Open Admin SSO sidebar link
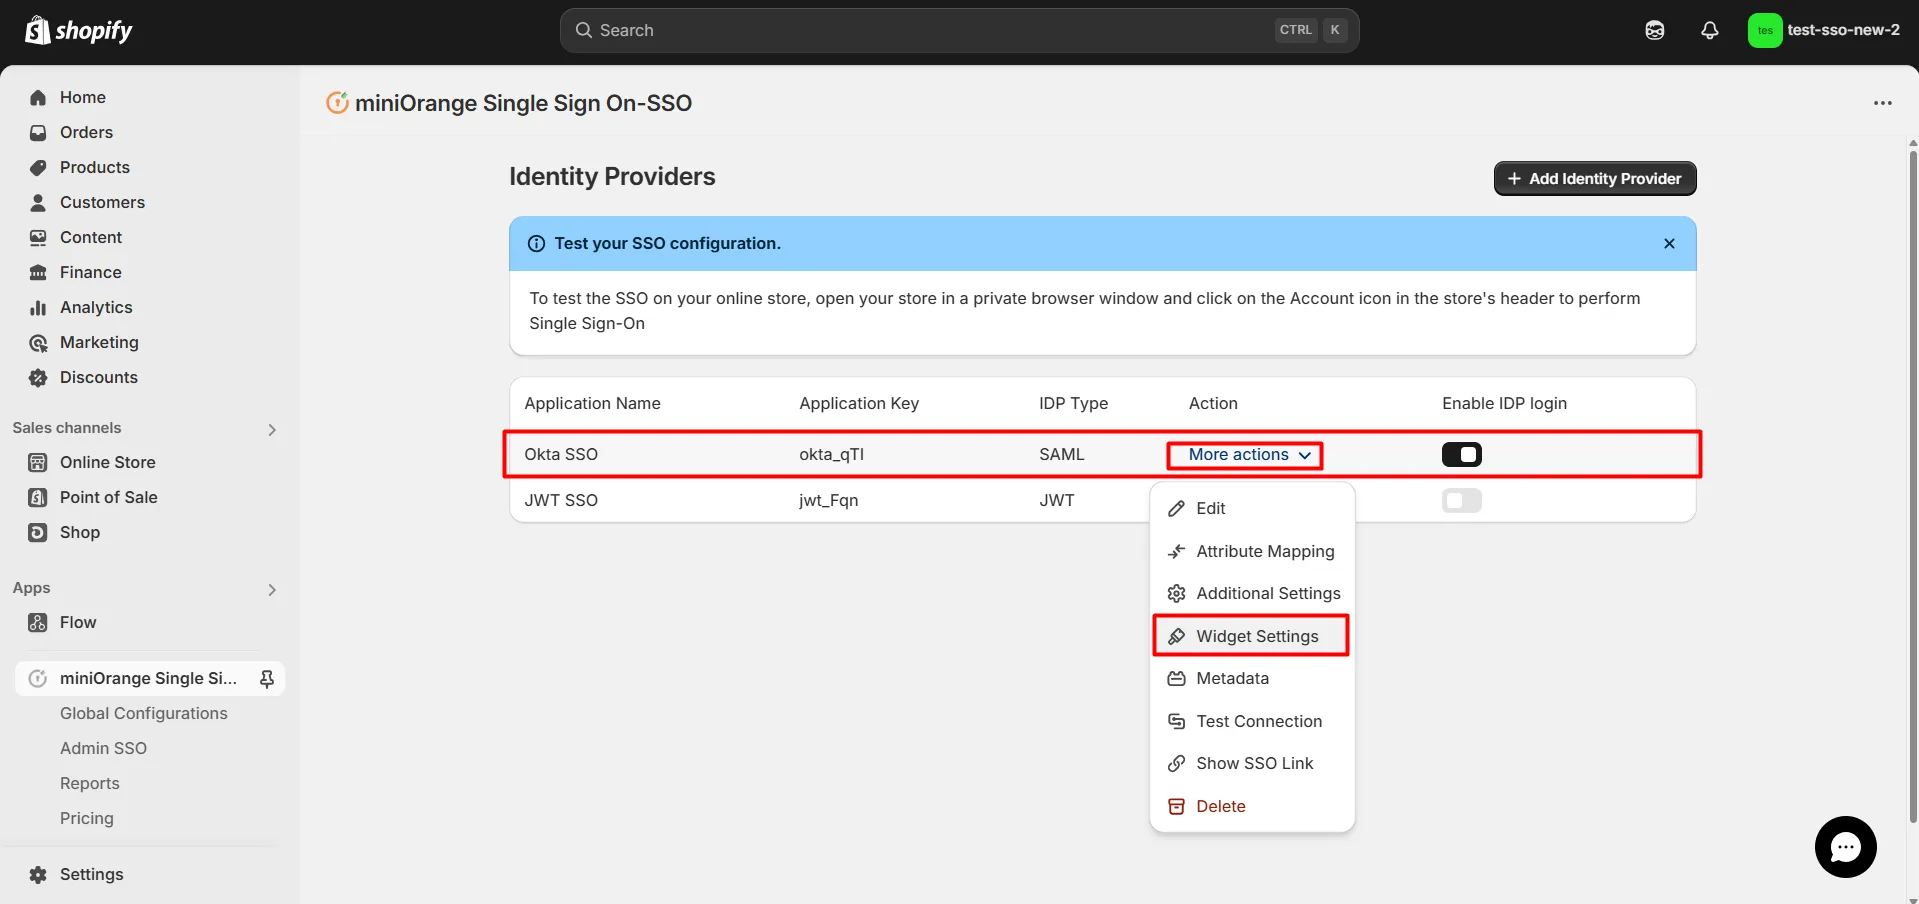 point(103,748)
